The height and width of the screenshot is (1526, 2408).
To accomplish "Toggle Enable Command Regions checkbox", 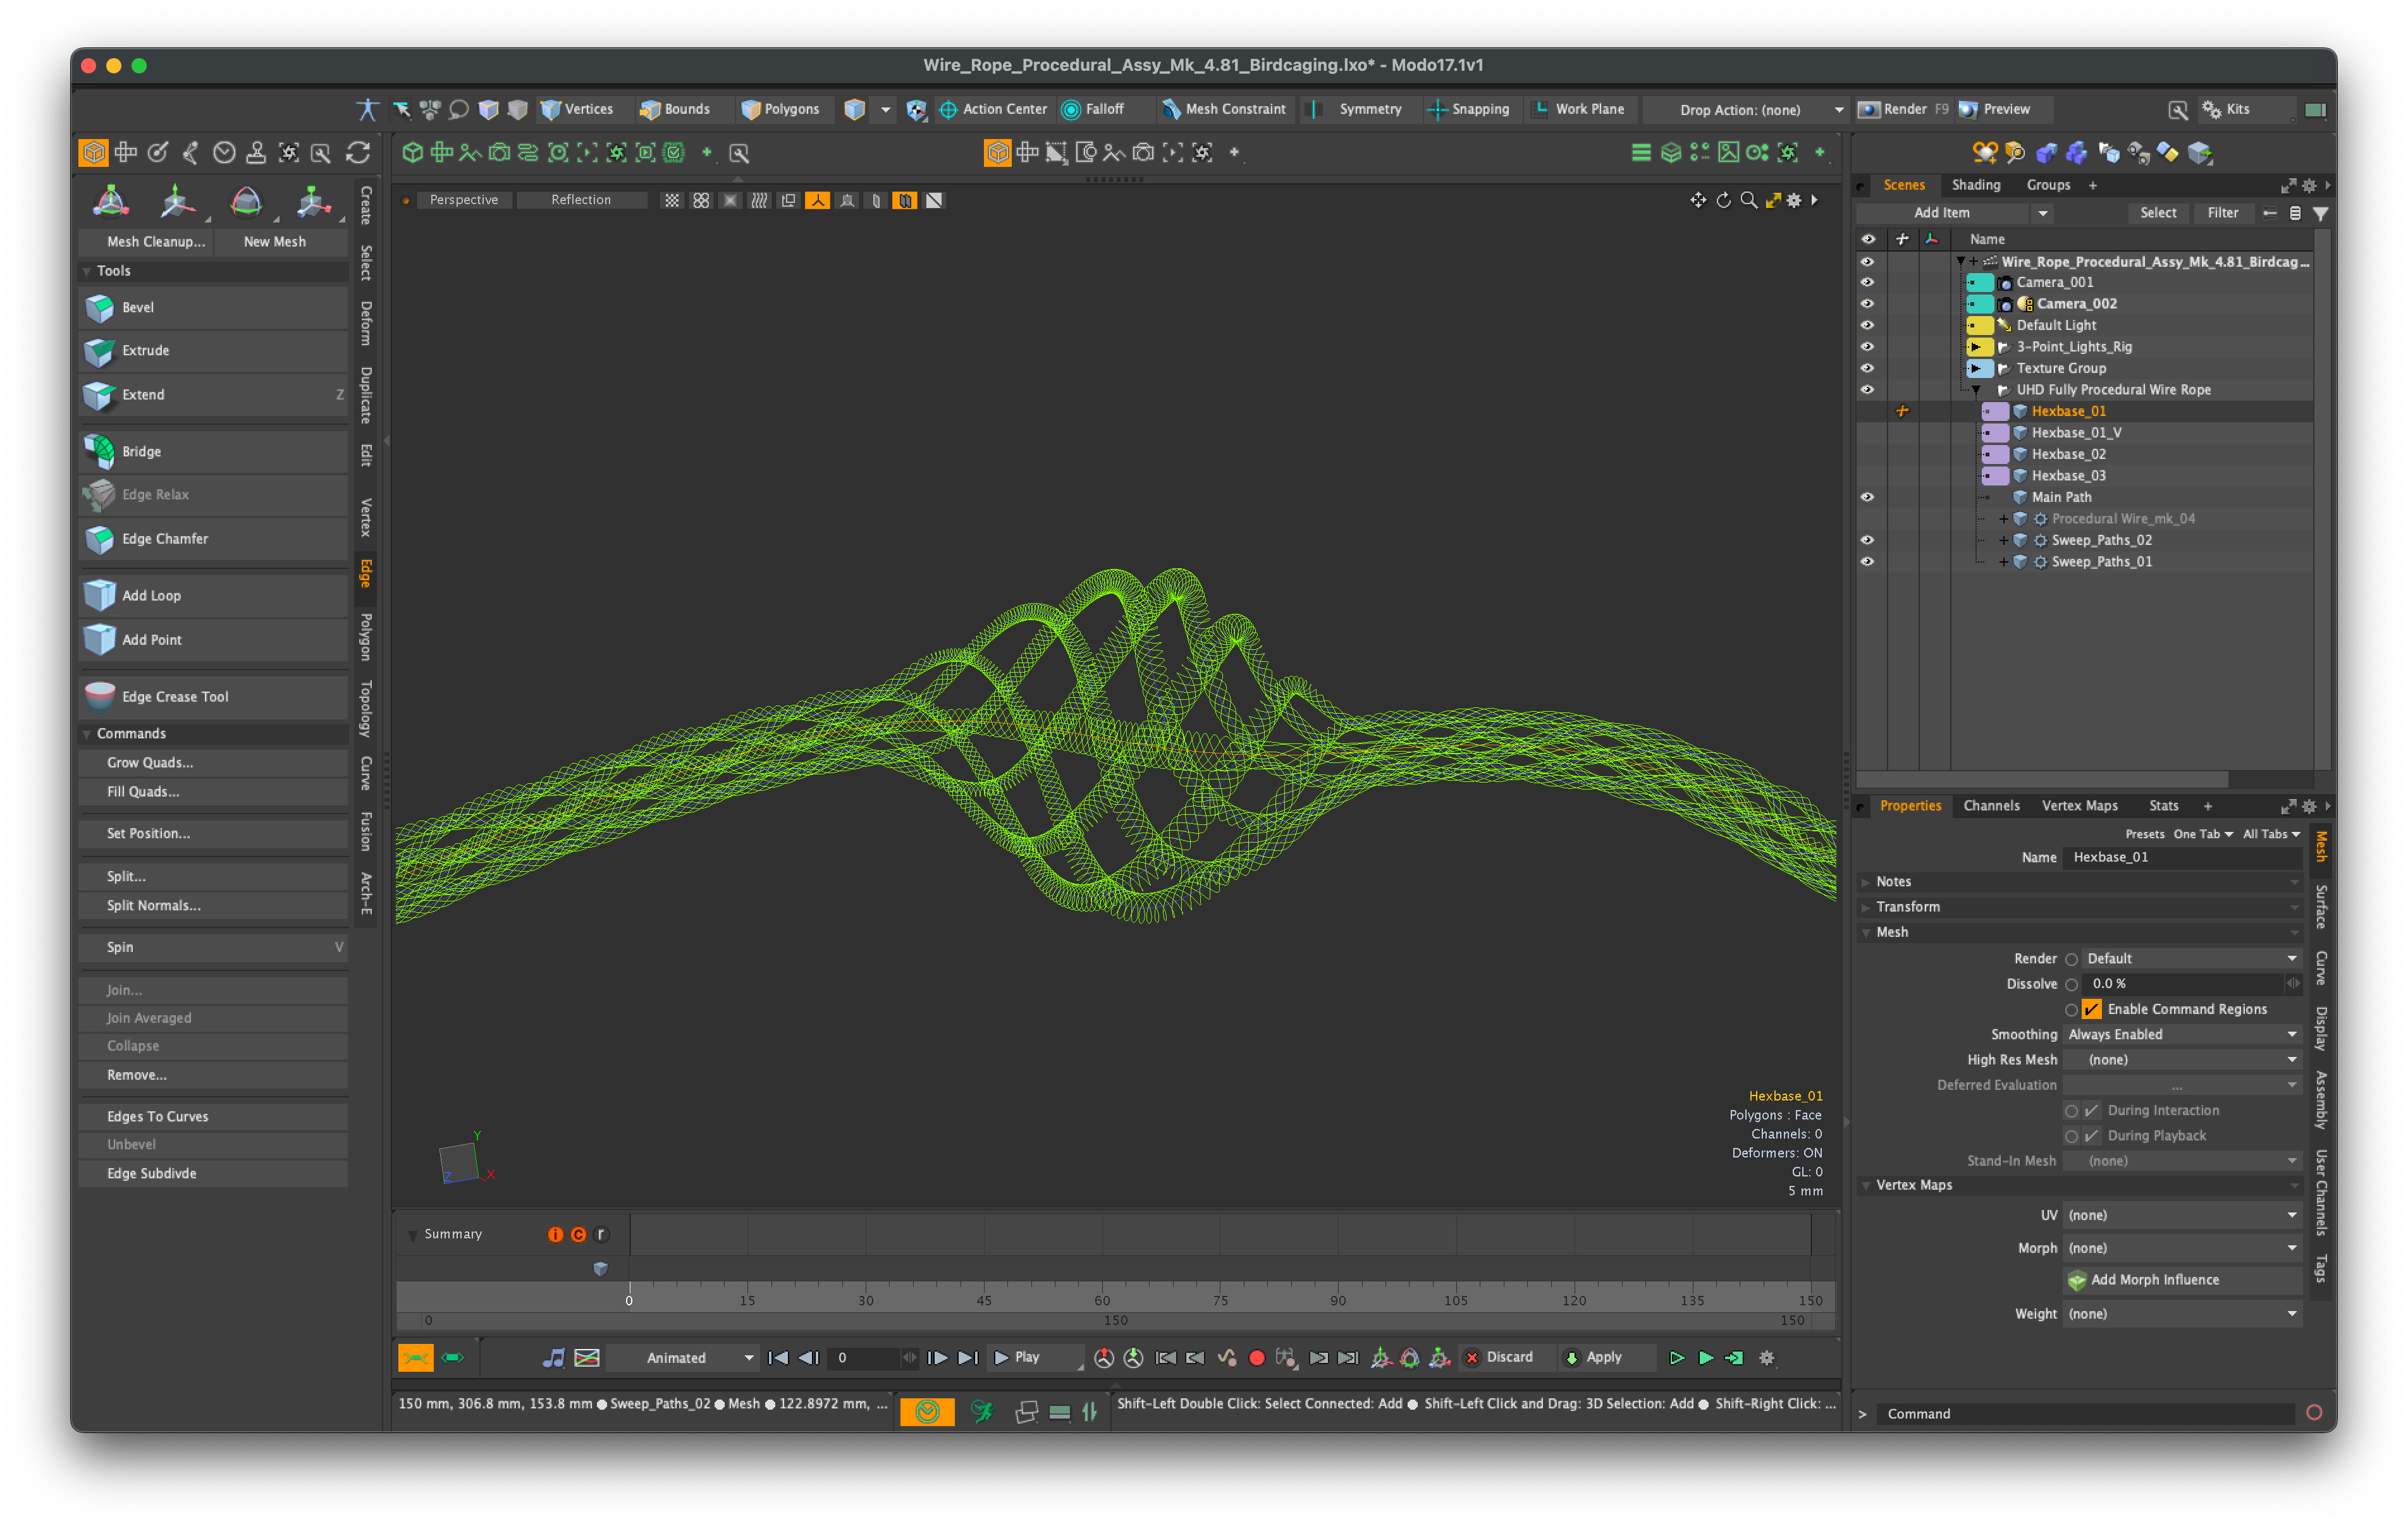I will click(x=2091, y=1009).
